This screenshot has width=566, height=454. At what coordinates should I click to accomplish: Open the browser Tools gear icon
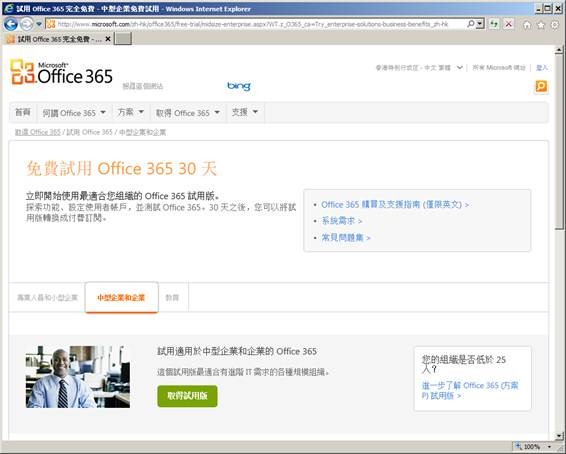tap(555, 25)
